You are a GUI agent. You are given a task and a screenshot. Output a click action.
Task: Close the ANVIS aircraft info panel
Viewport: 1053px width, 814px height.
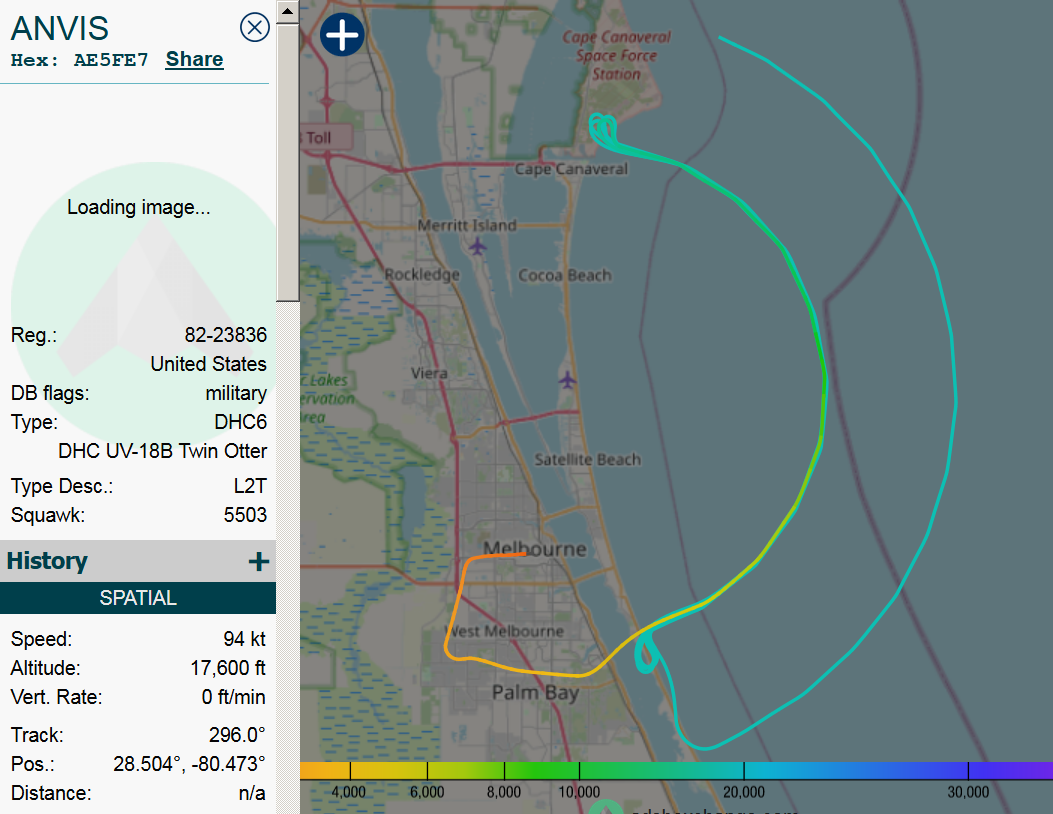pos(255,28)
